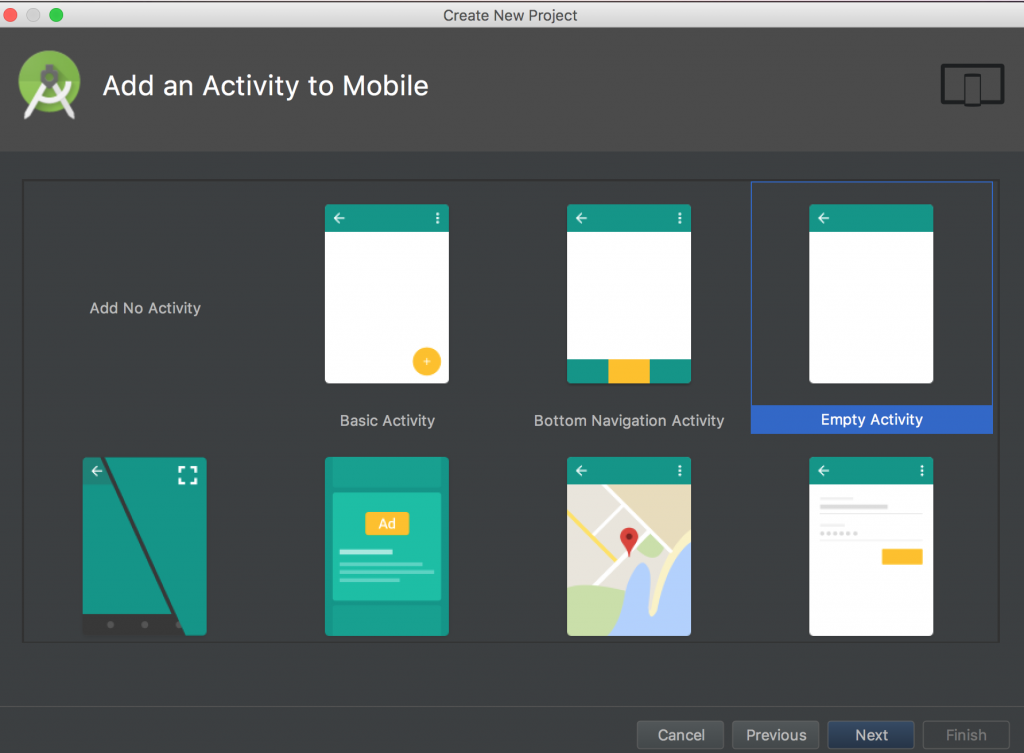This screenshot has width=1024, height=753.
Task: Select the Empty Activity thumbnail
Action: (x=871, y=294)
